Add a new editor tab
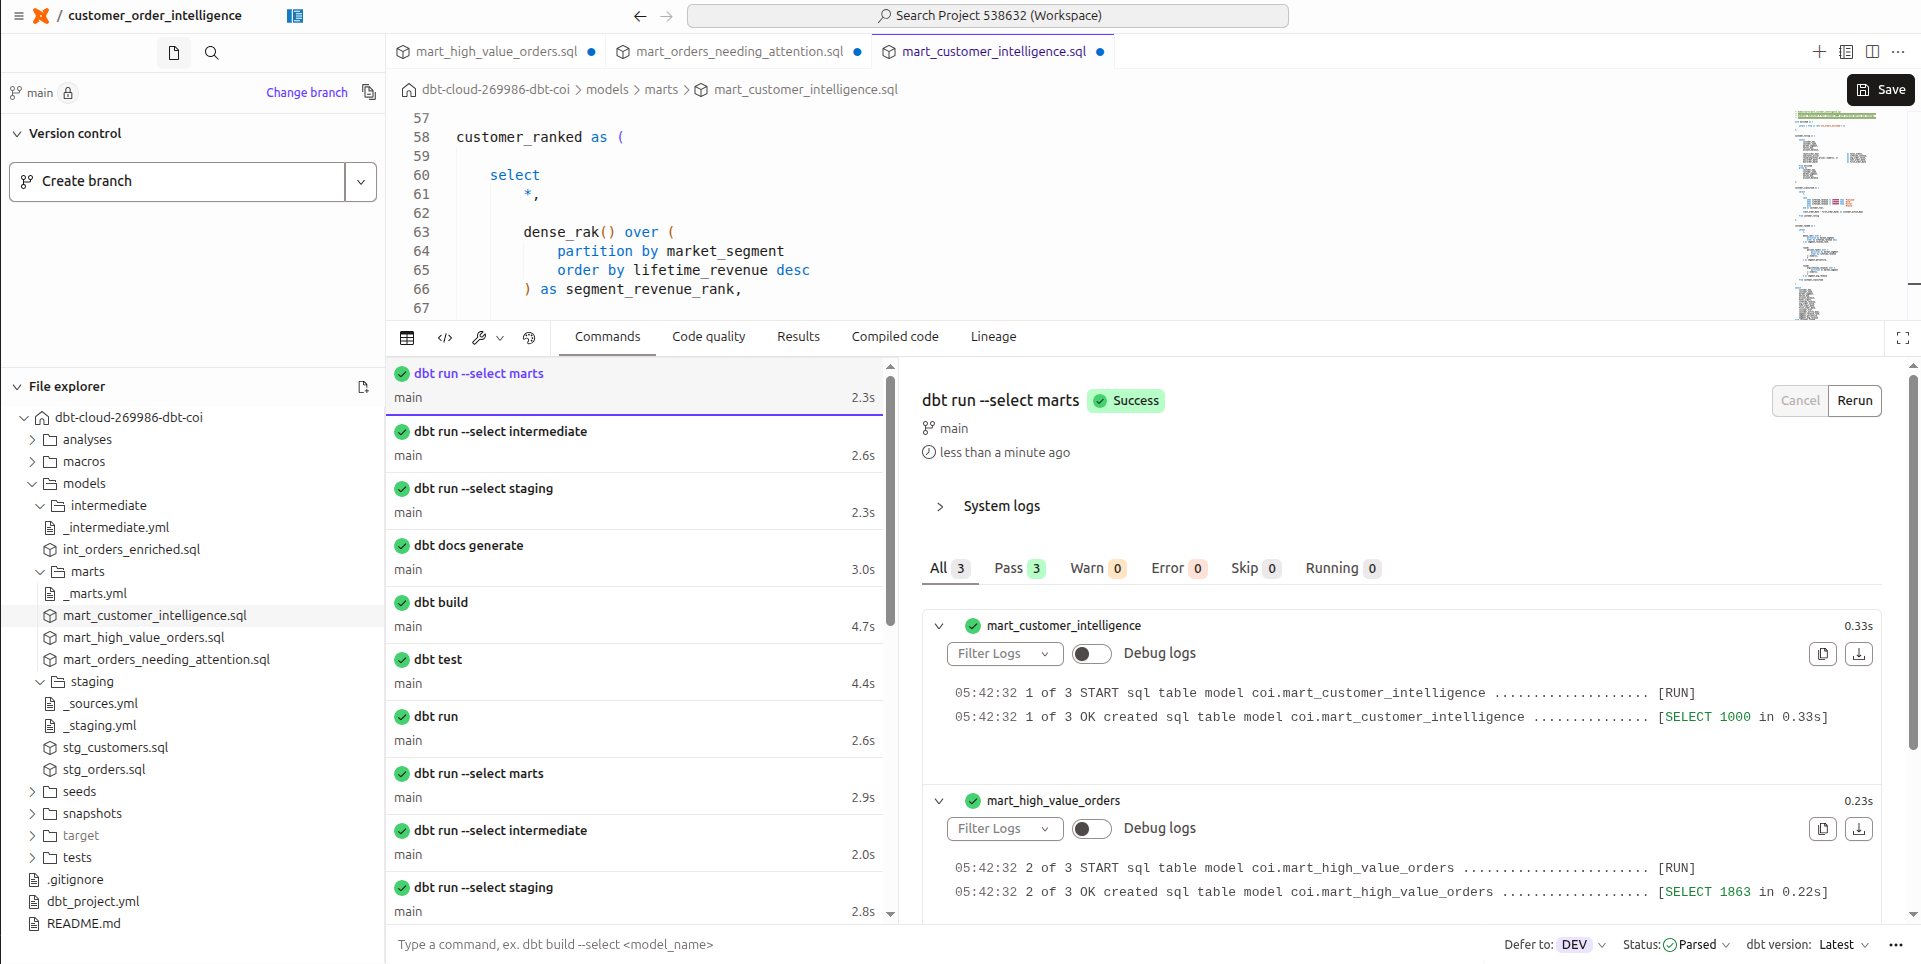1921x964 pixels. pos(1819,52)
